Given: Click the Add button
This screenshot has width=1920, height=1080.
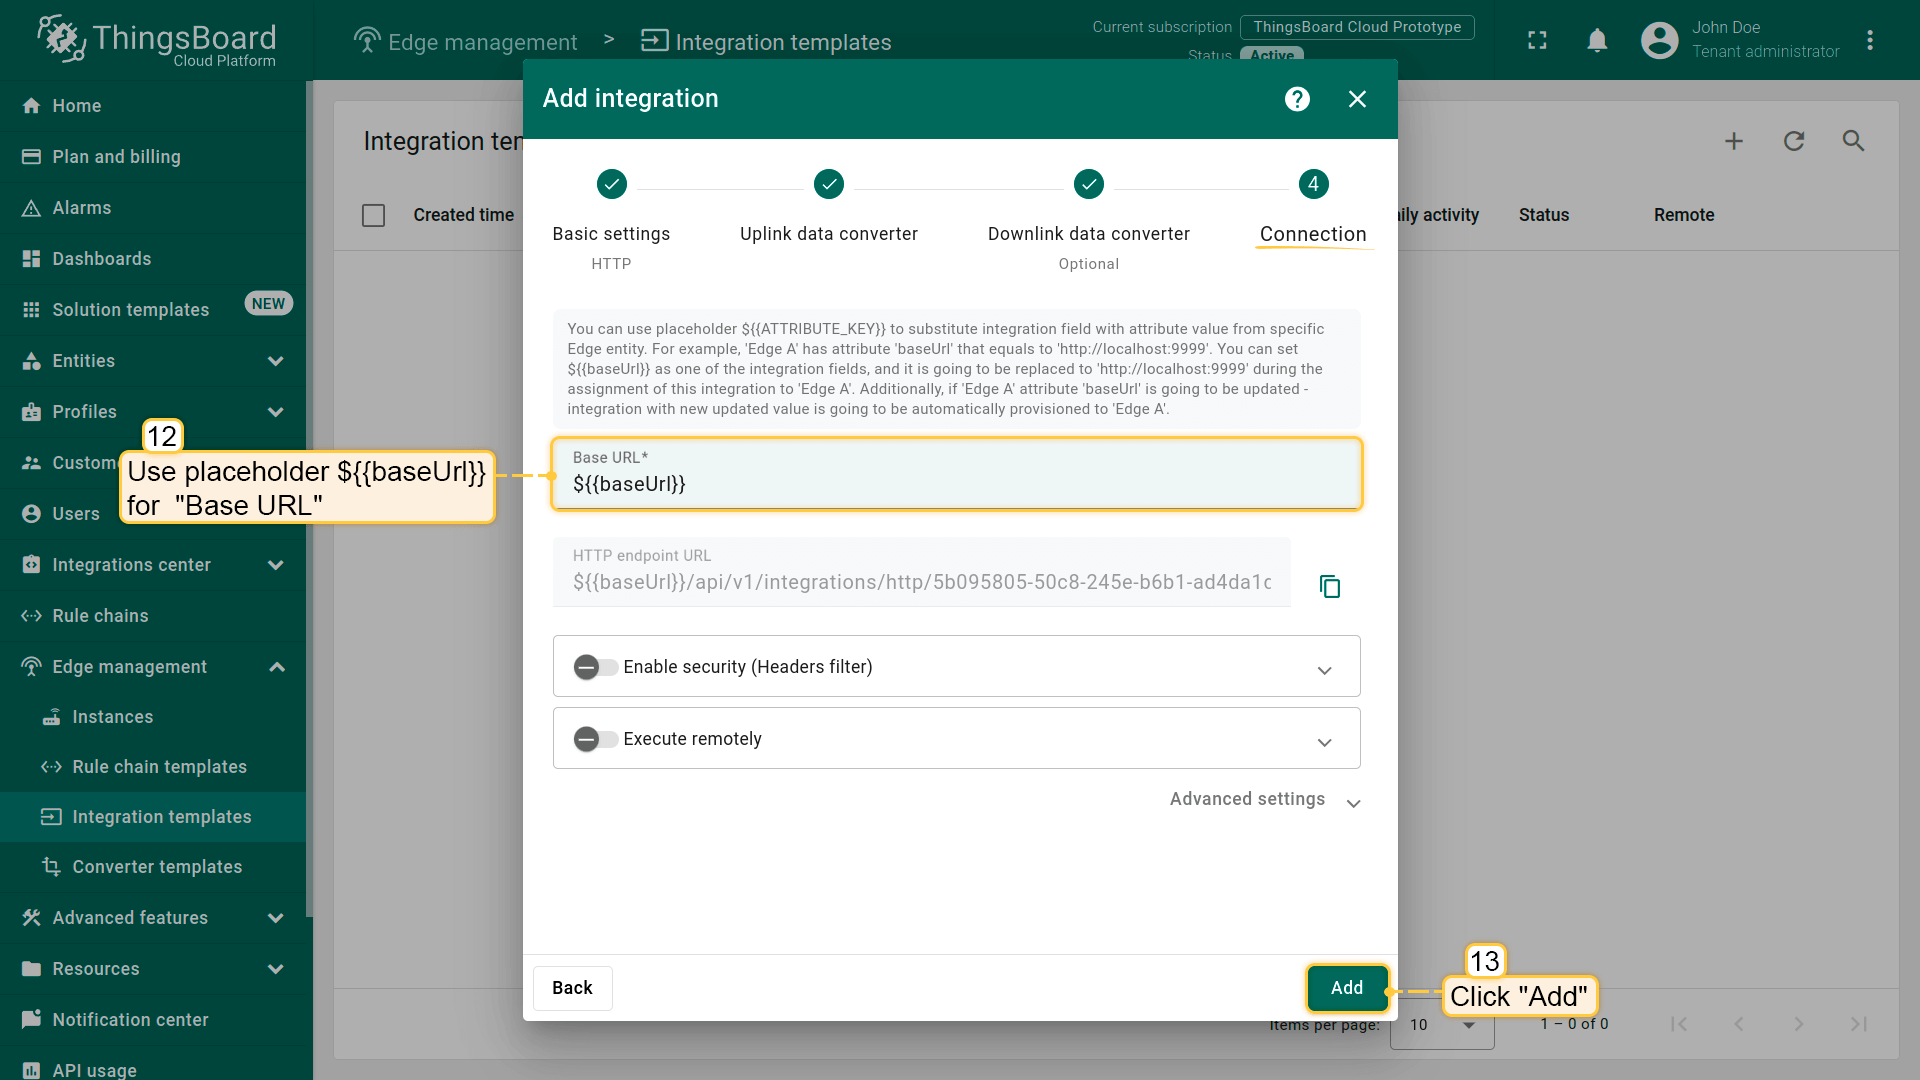Looking at the screenshot, I should click(x=1346, y=988).
